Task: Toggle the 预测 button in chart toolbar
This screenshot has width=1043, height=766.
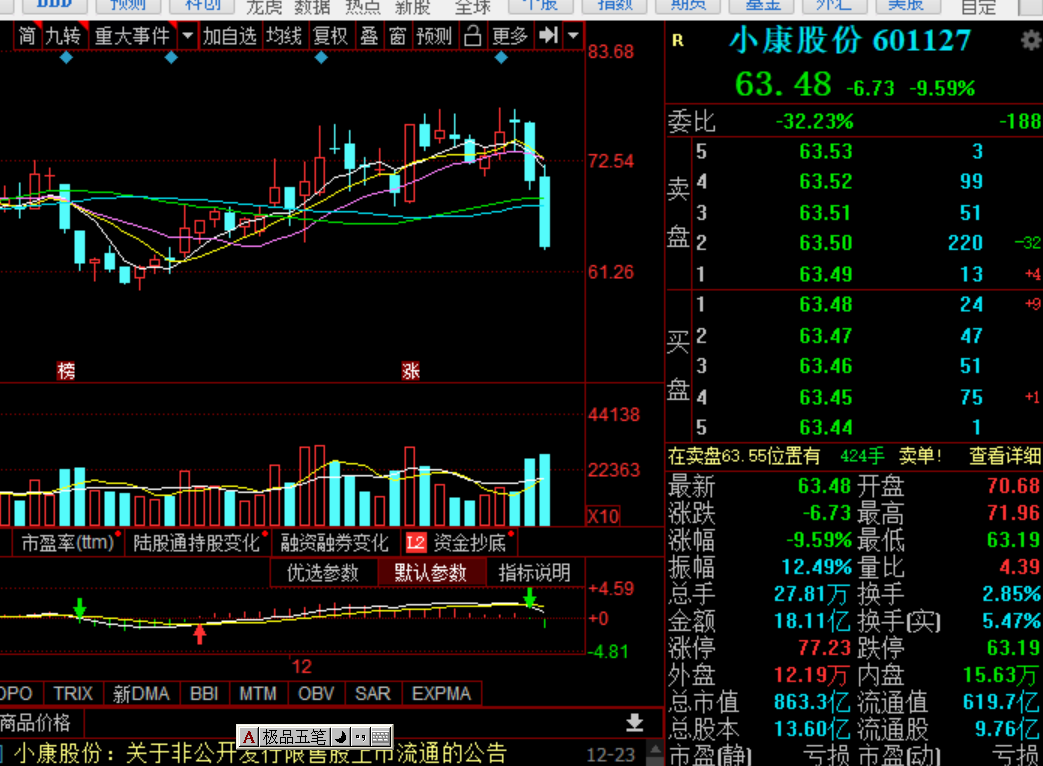Action: click(x=434, y=35)
